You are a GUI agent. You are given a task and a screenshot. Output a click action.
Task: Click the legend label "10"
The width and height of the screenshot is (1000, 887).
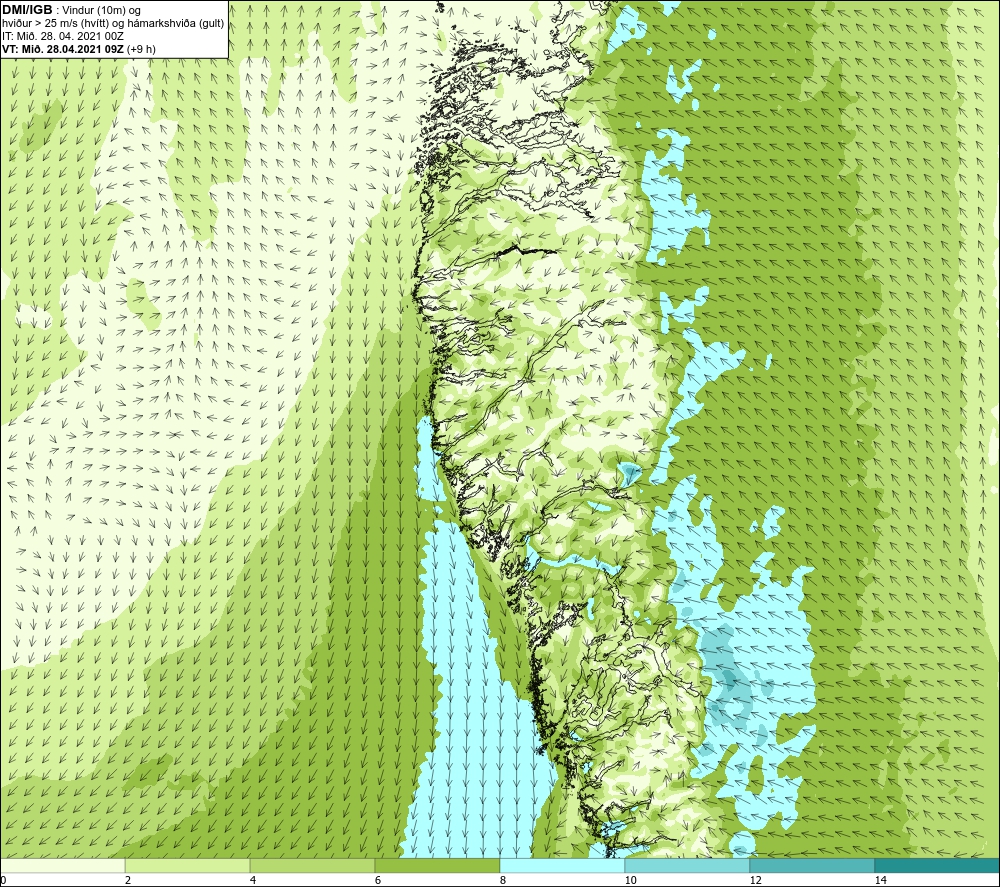[x=630, y=881]
